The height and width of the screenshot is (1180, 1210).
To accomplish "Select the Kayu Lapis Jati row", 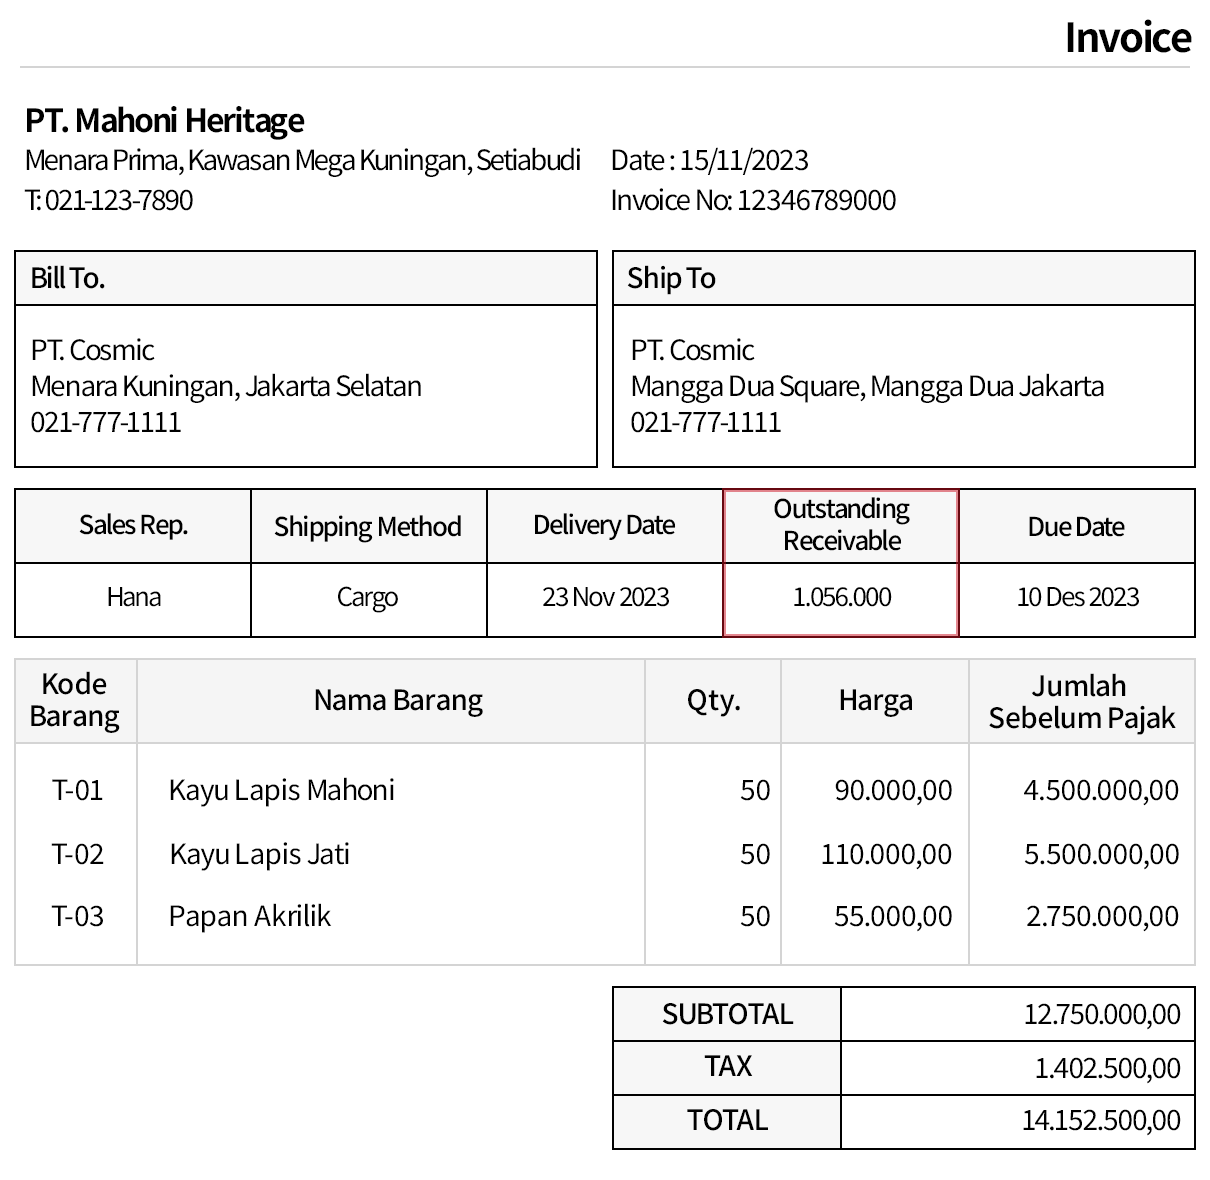I will tap(258, 853).
